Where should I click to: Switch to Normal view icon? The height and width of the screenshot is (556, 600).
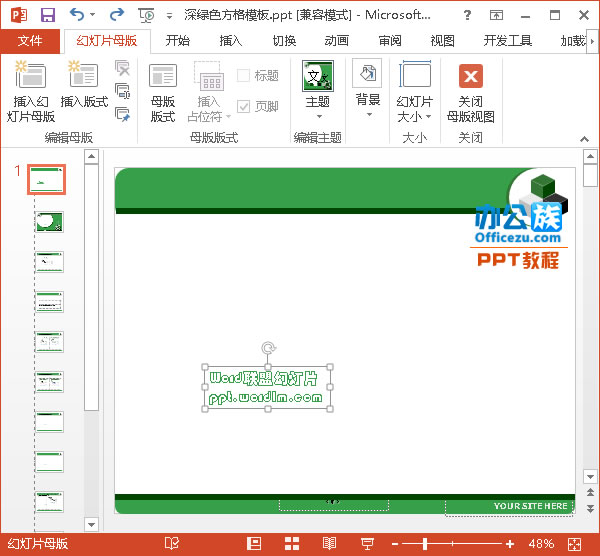[254, 543]
